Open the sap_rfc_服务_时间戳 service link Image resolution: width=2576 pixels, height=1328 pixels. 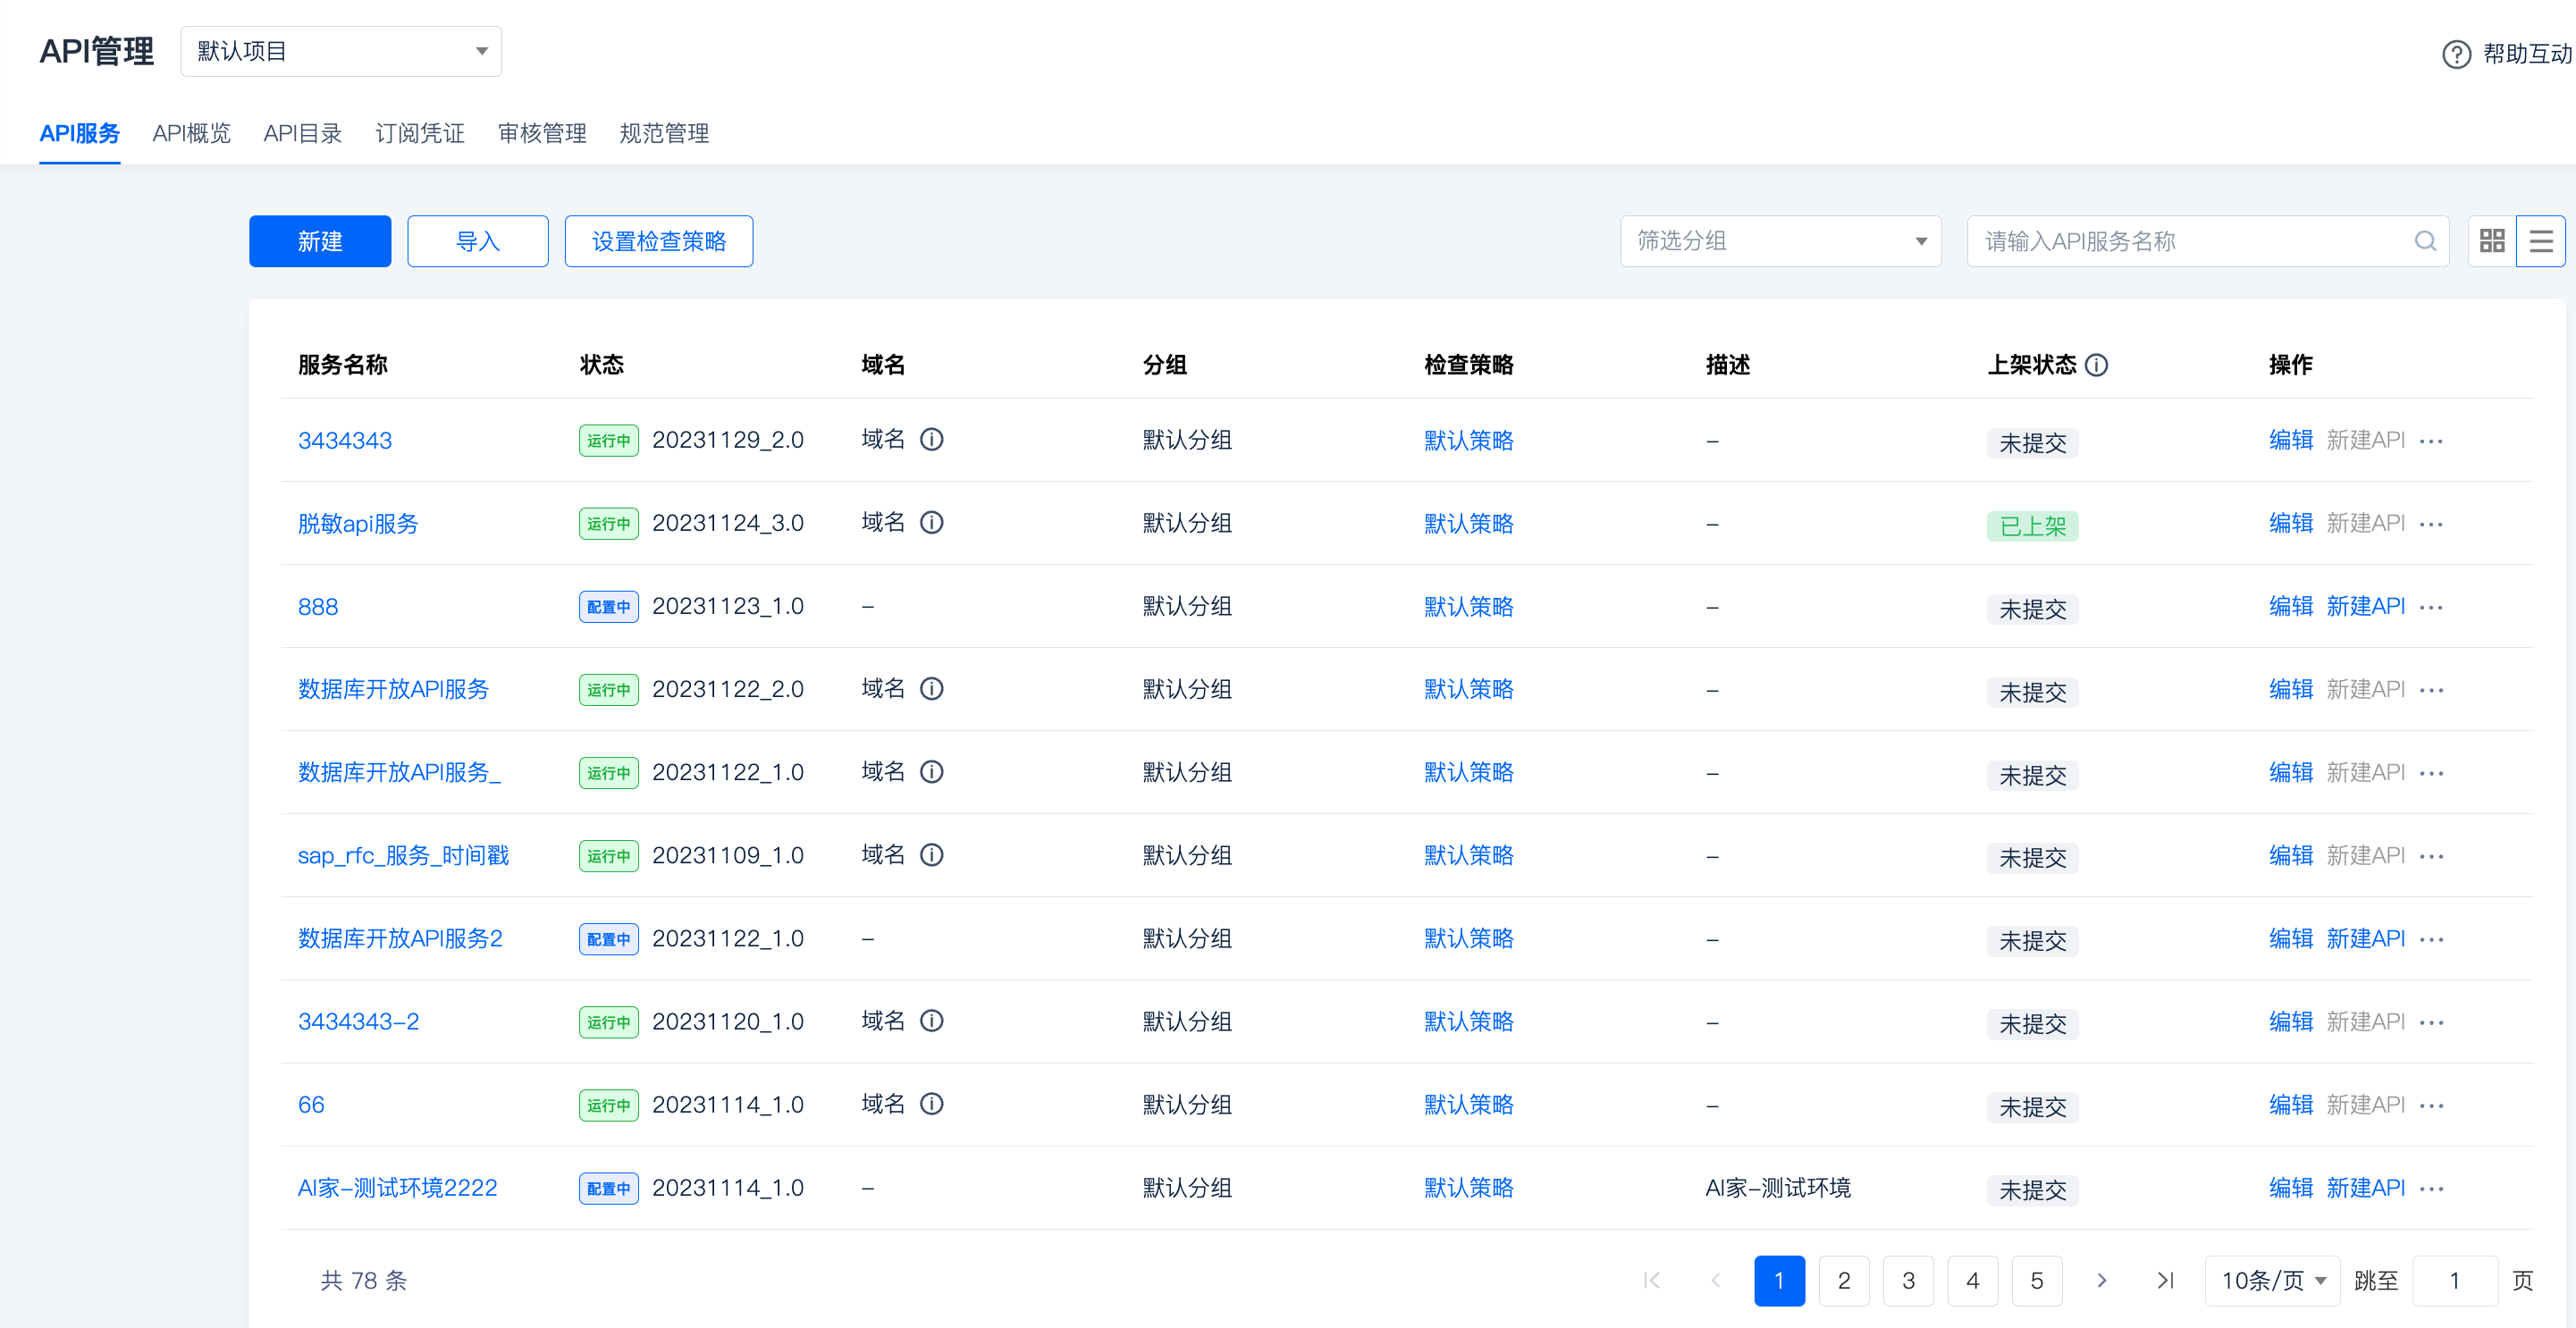(x=404, y=856)
